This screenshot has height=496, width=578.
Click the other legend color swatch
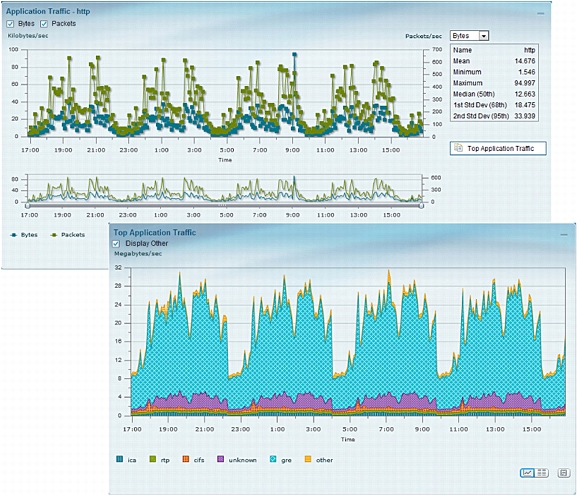pos(308,459)
